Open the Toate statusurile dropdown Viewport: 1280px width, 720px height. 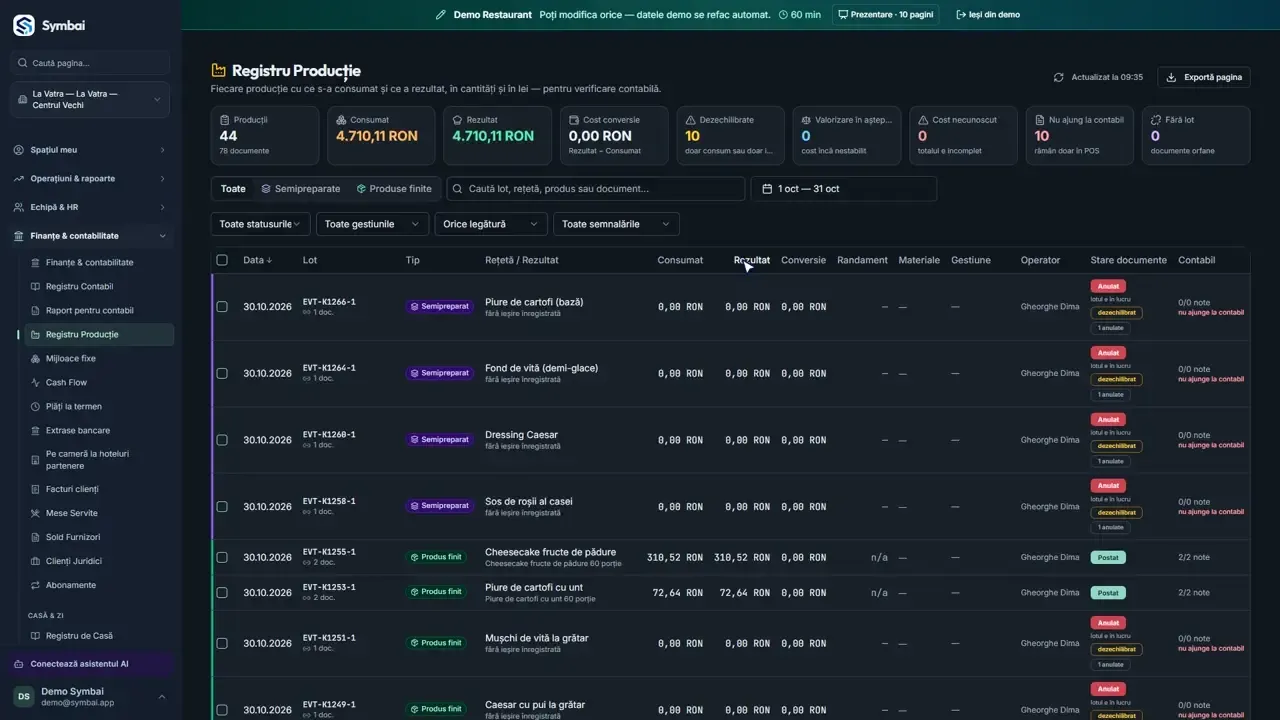pyautogui.click(x=260, y=224)
